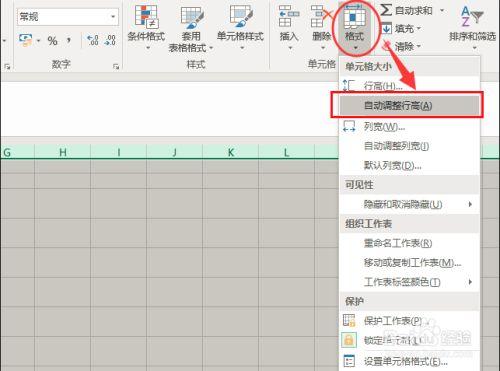Click the AutoSum (自动求和) sigma icon
This screenshot has width=500, height=371.
coord(386,10)
